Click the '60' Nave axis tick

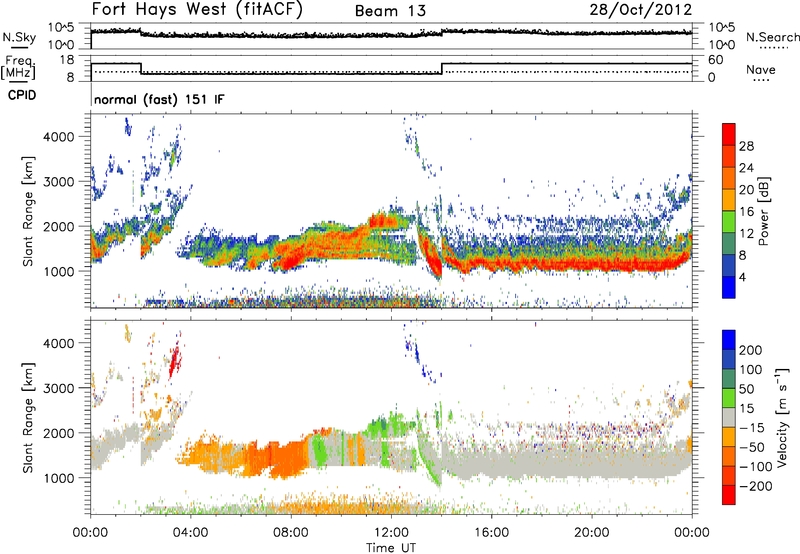pos(716,60)
